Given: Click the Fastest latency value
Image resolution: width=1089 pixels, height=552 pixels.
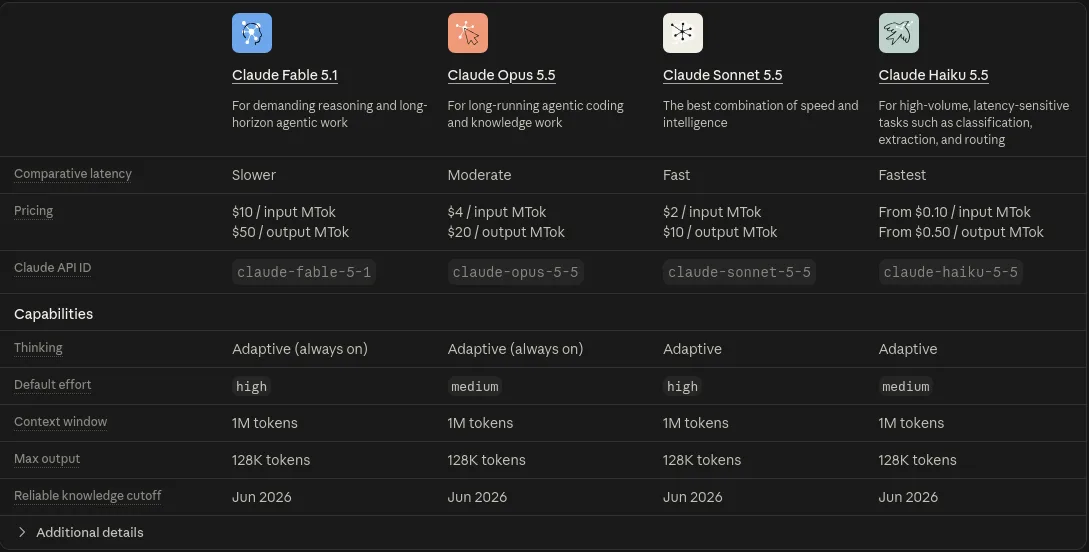Looking at the screenshot, I should 902,175.
